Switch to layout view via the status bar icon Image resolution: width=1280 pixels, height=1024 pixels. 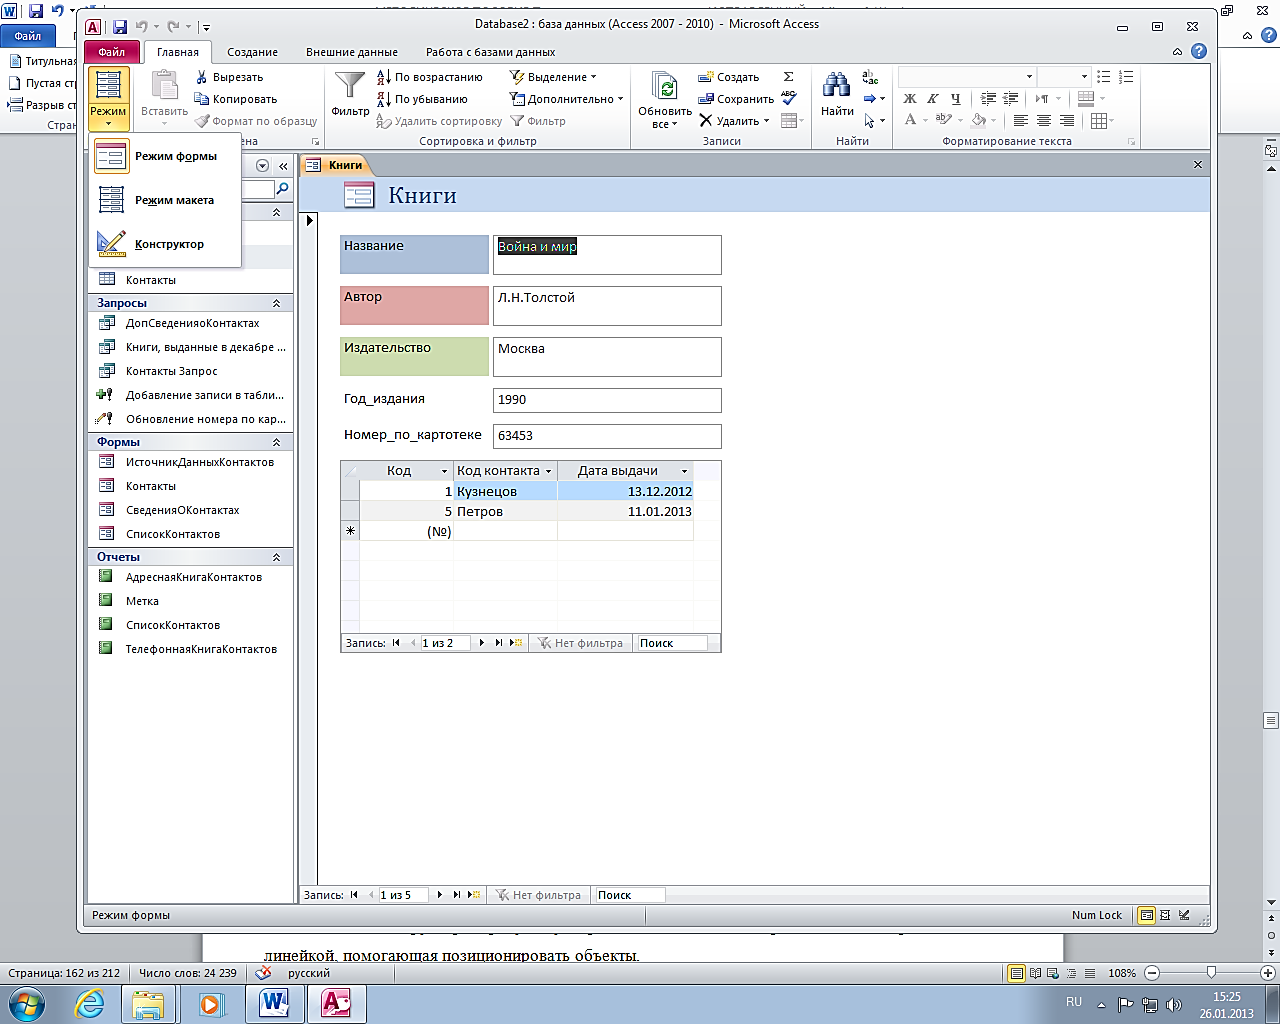pos(1166,915)
